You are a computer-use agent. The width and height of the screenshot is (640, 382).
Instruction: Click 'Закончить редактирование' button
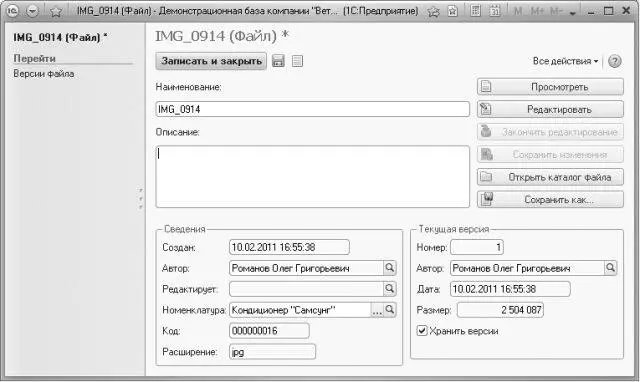[550, 132]
